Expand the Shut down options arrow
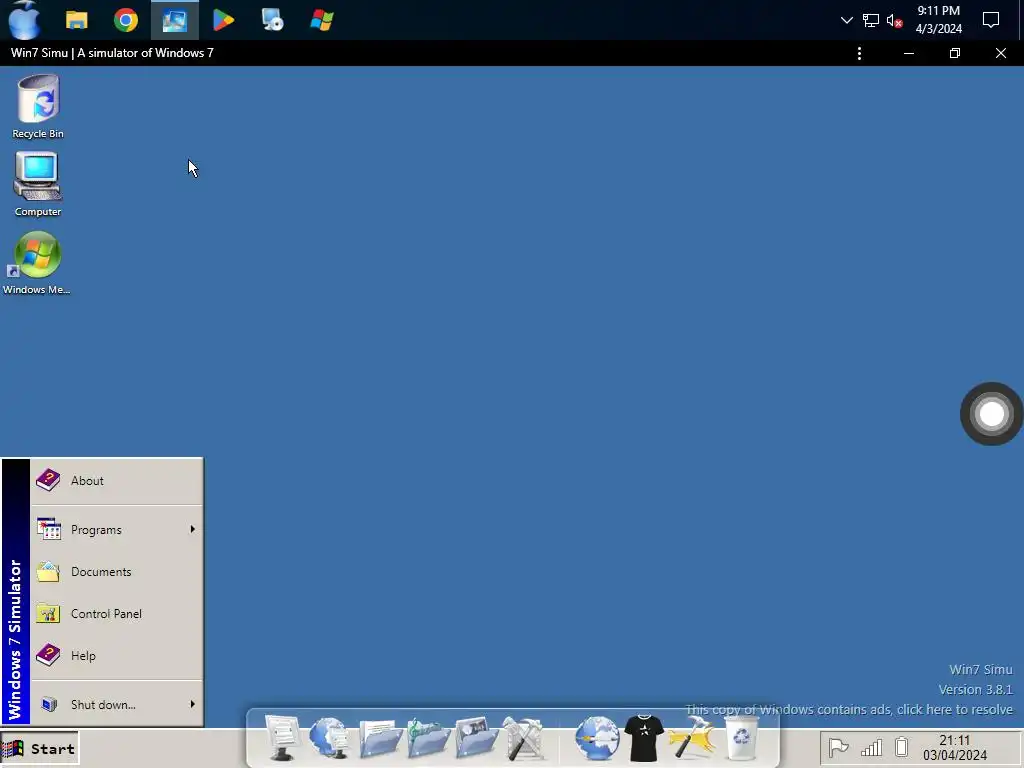 193,704
